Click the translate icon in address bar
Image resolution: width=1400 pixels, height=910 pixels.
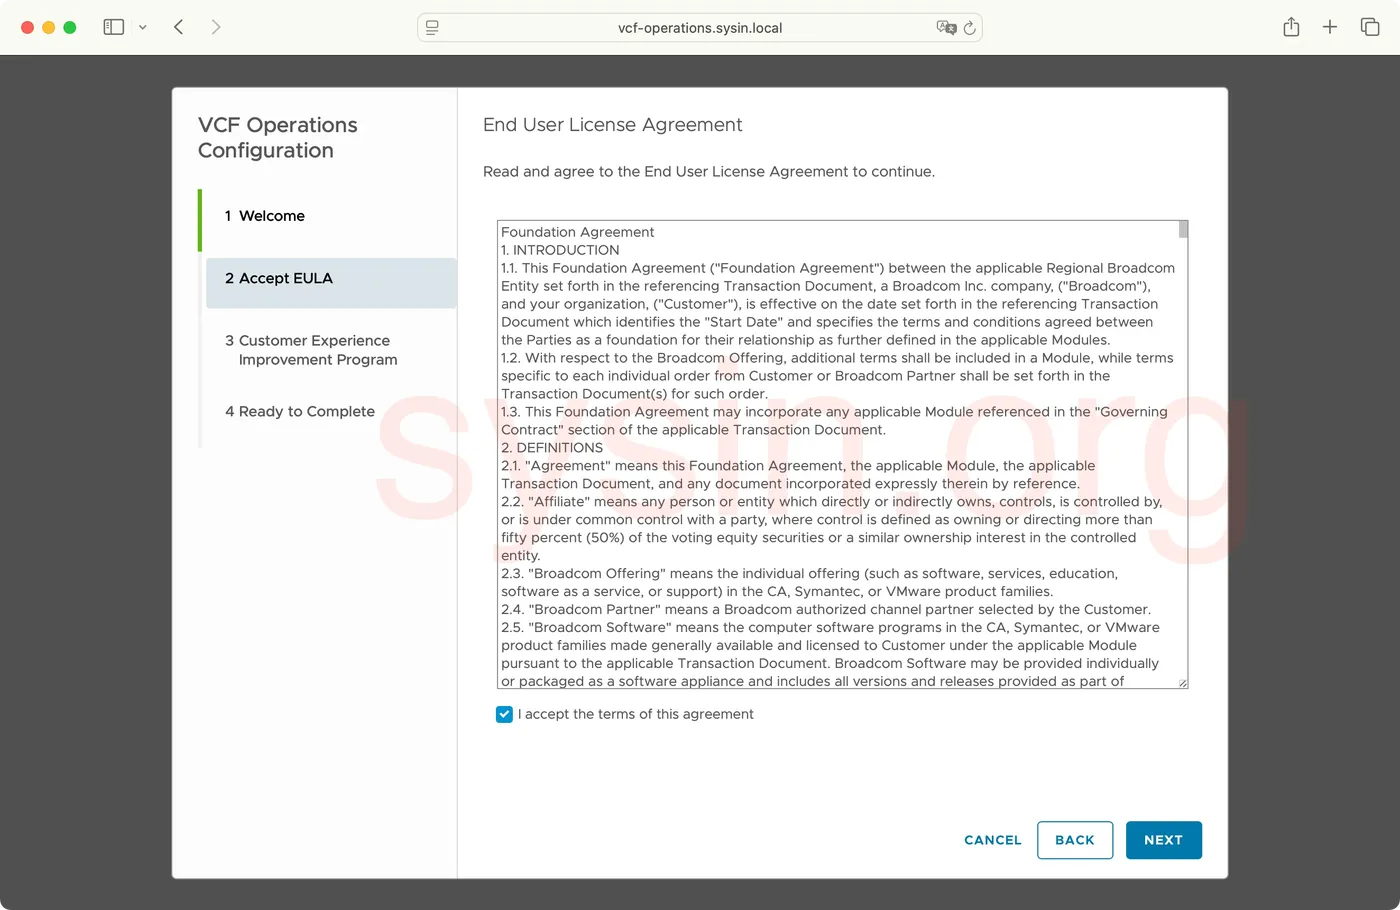click(946, 28)
